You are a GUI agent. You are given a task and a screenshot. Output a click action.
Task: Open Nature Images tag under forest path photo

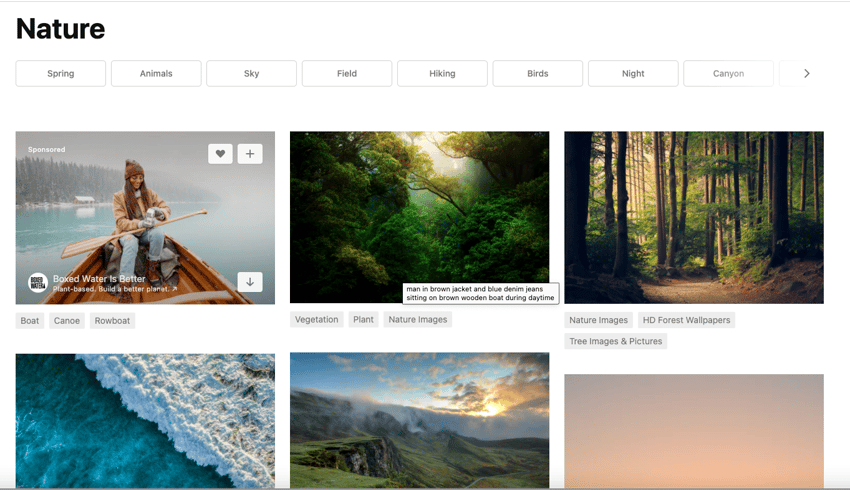pos(598,320)
